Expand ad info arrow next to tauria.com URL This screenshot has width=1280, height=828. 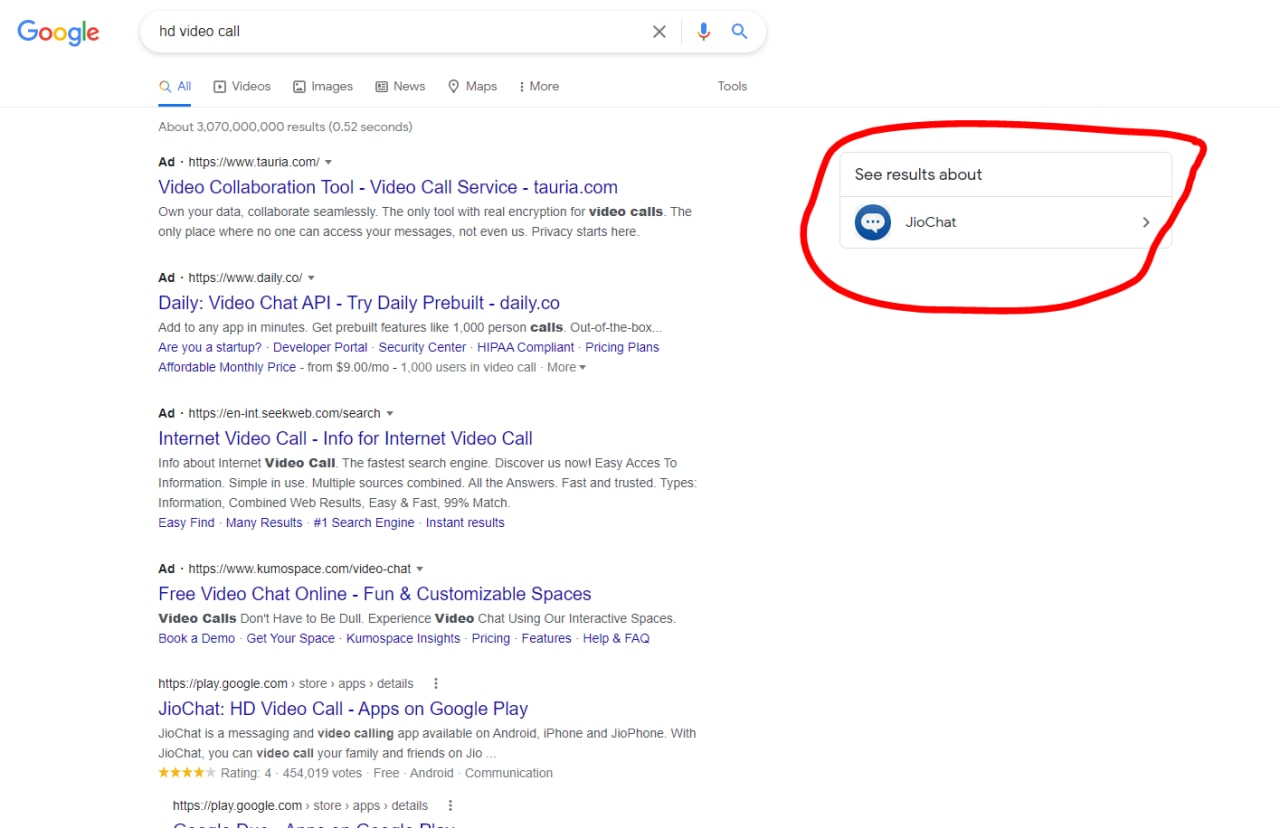pos(328,162)
